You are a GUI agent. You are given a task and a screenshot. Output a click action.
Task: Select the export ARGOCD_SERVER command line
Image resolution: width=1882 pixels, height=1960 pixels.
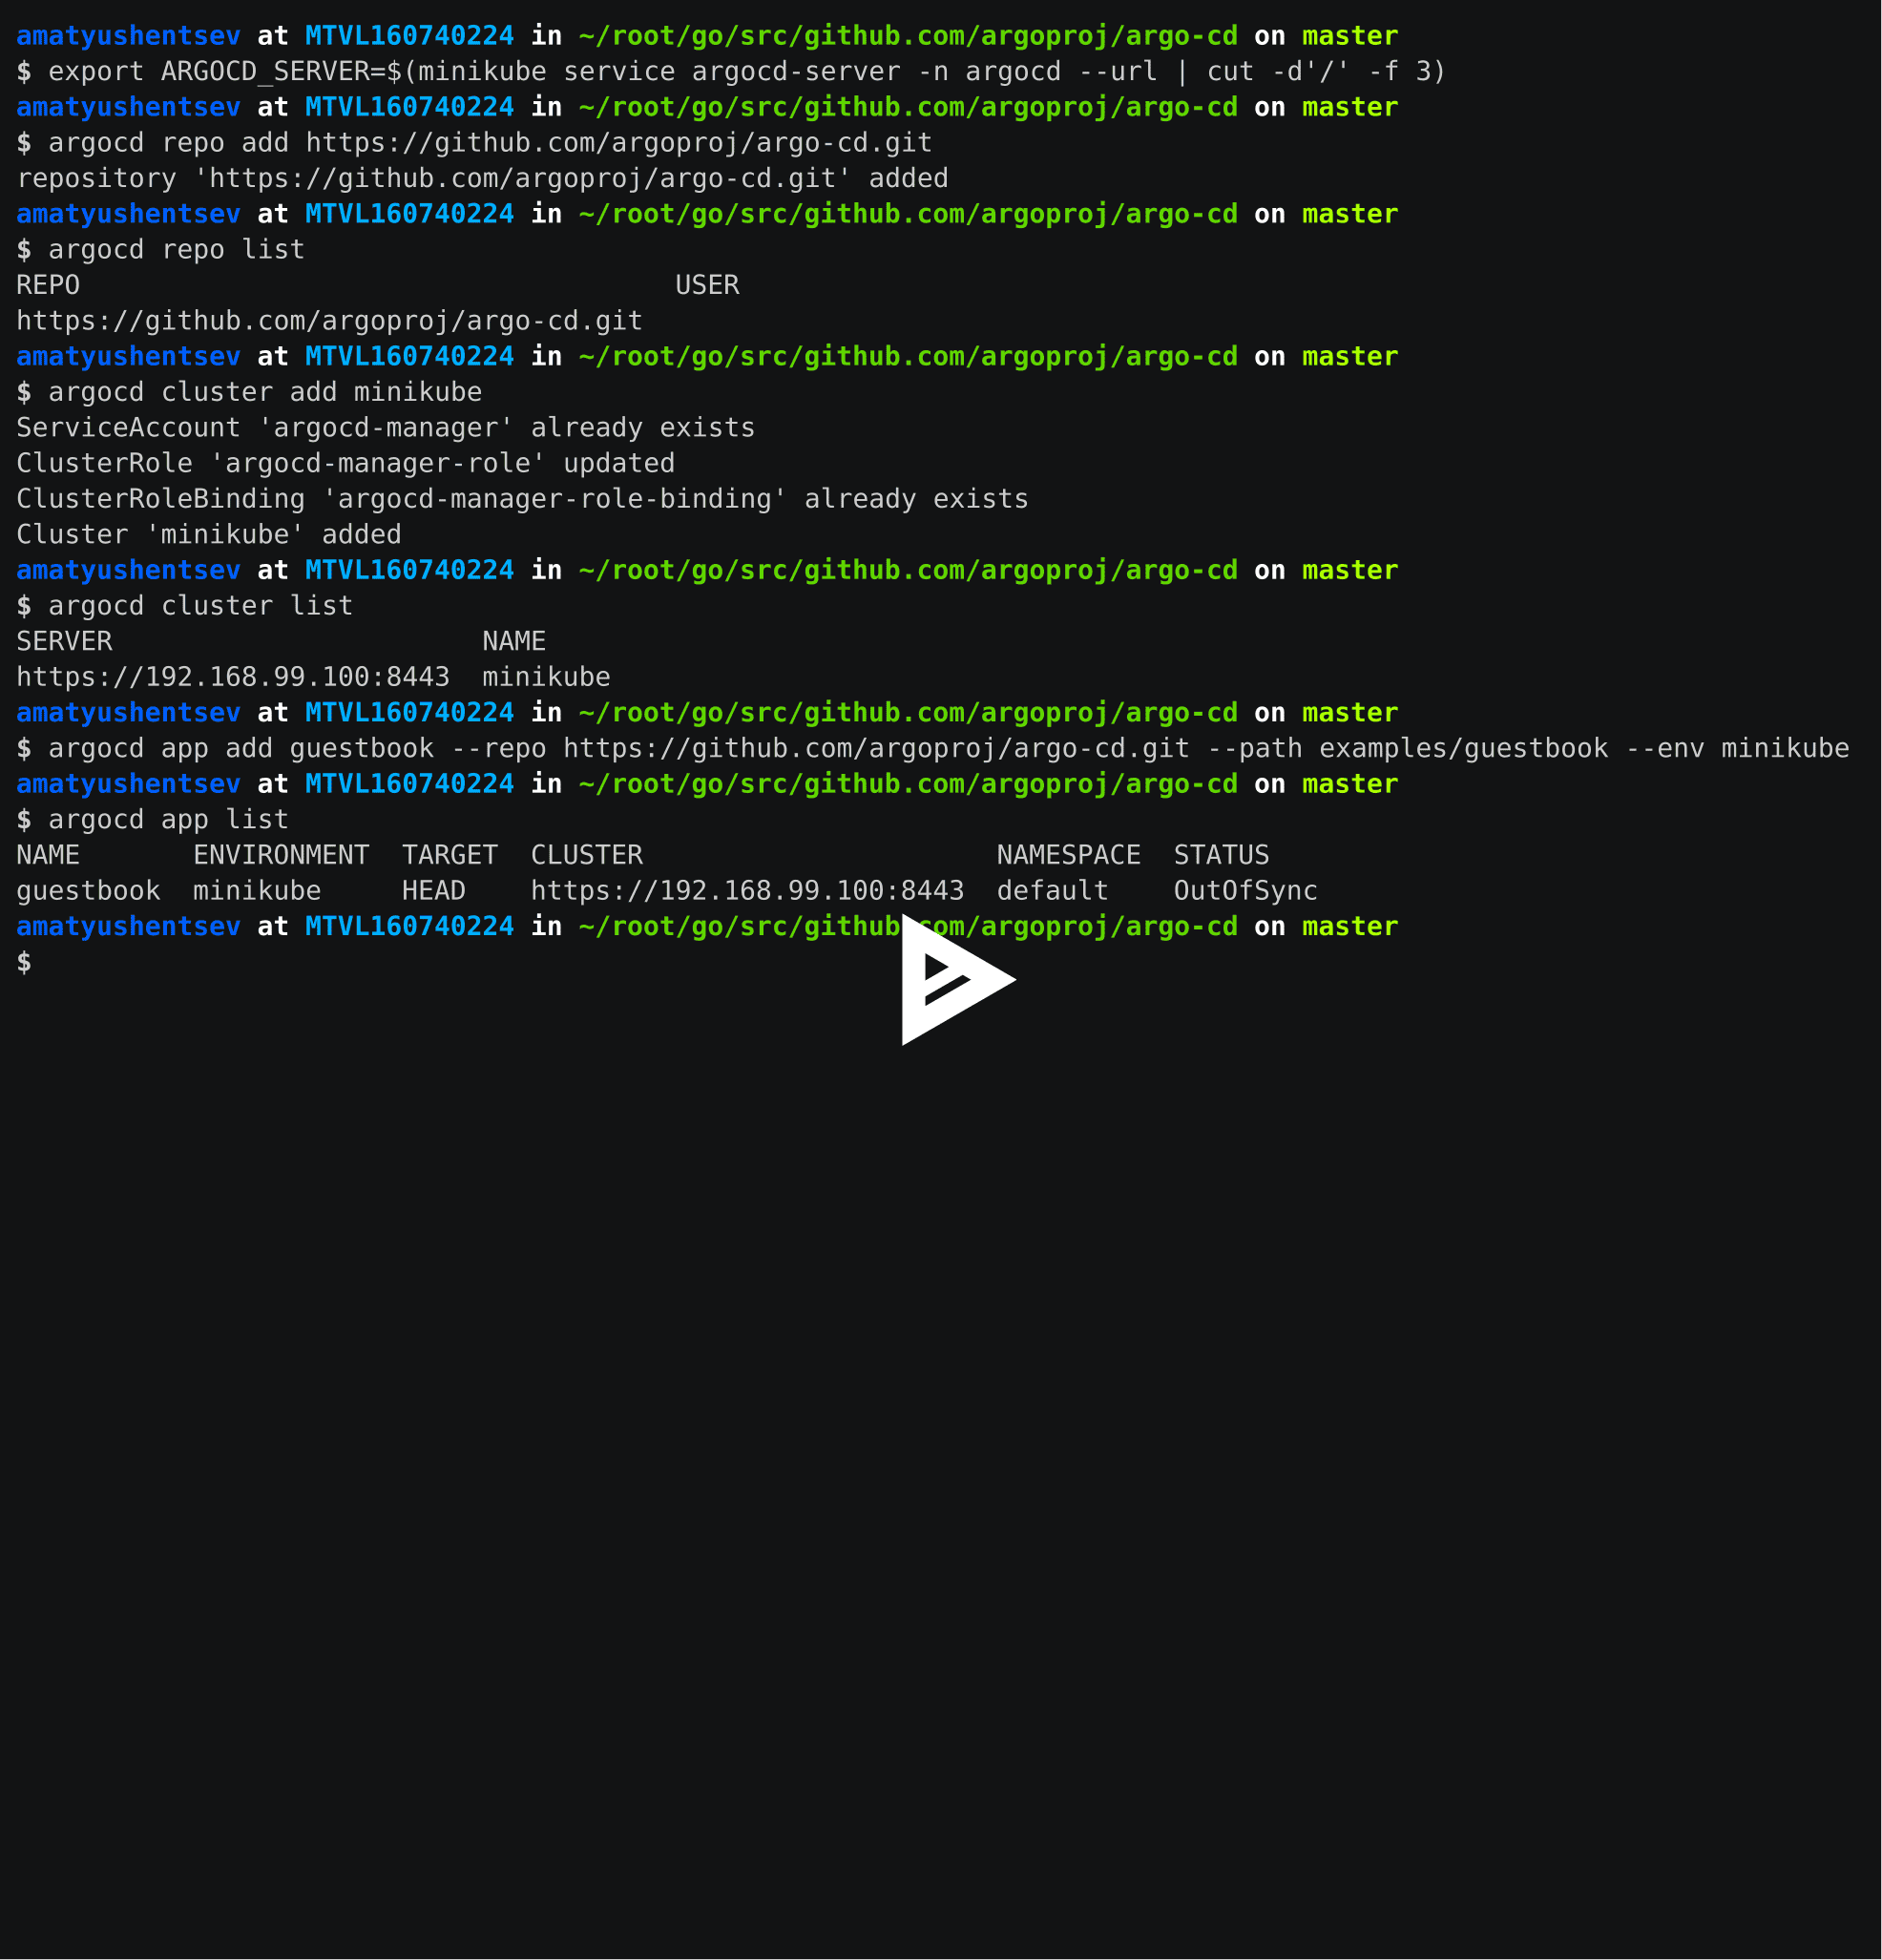pos(731,72)
